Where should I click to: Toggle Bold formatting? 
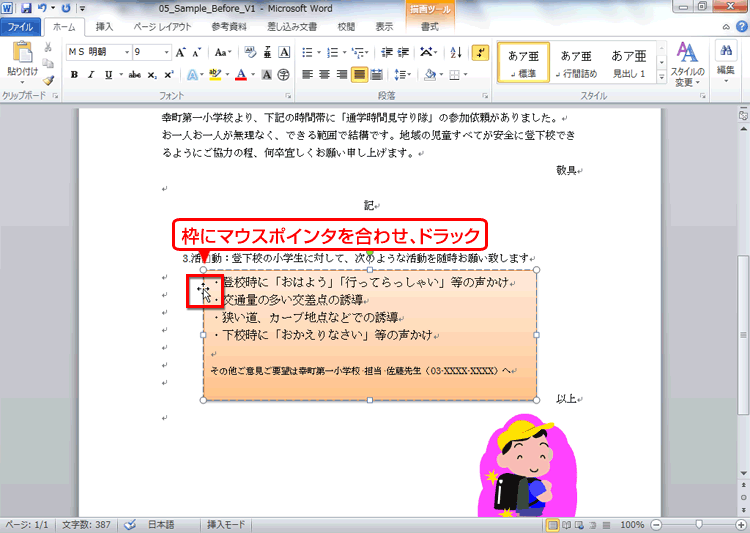74,75
